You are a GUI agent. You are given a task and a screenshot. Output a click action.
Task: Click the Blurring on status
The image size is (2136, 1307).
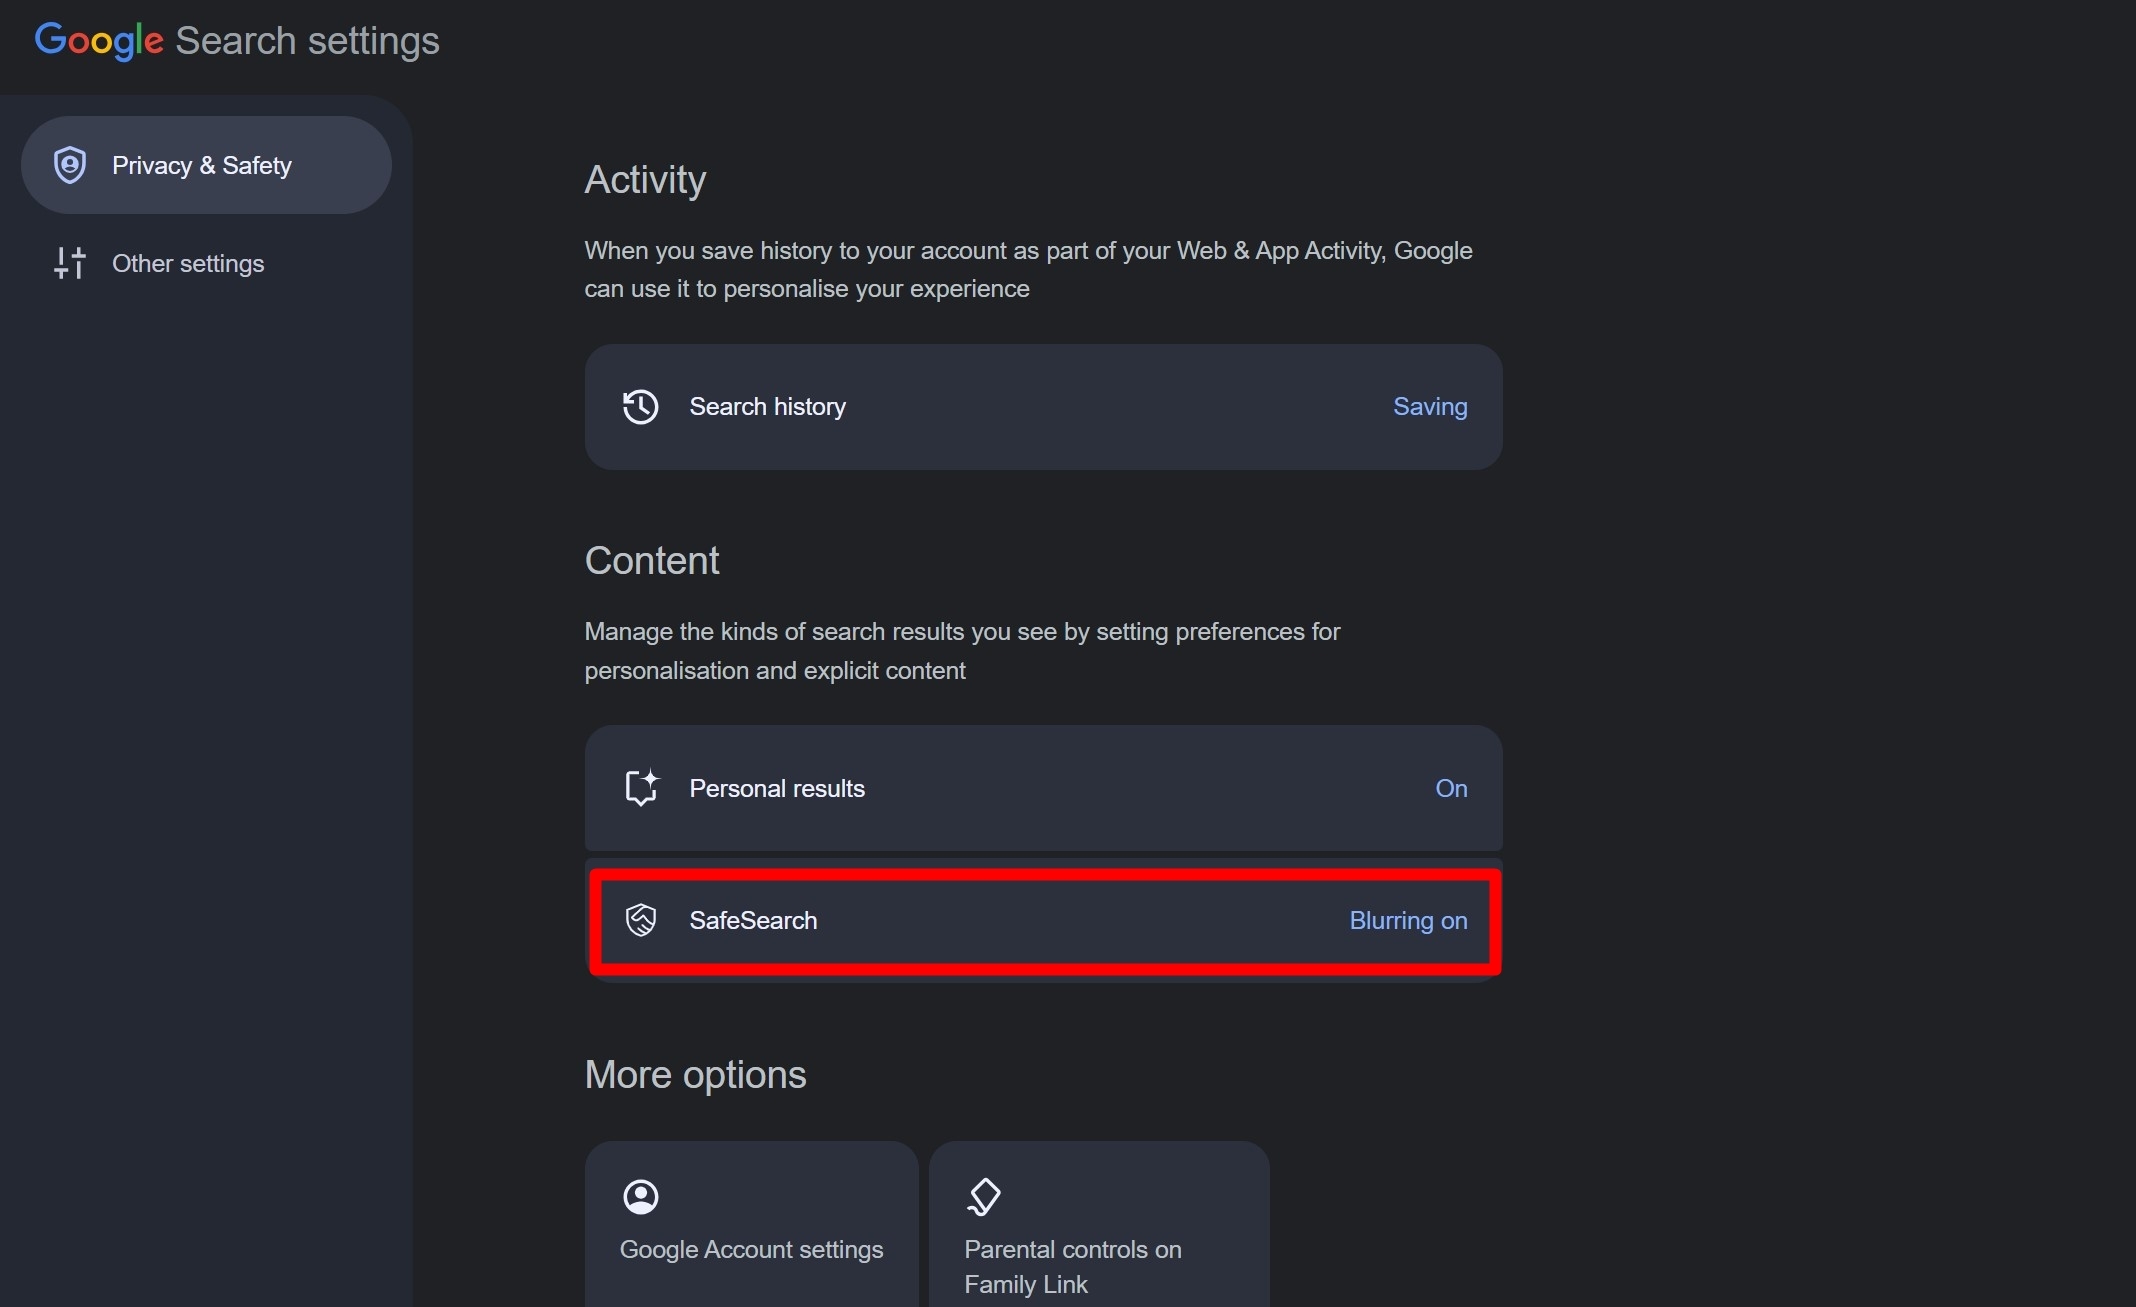click(x=1408, y=920)
